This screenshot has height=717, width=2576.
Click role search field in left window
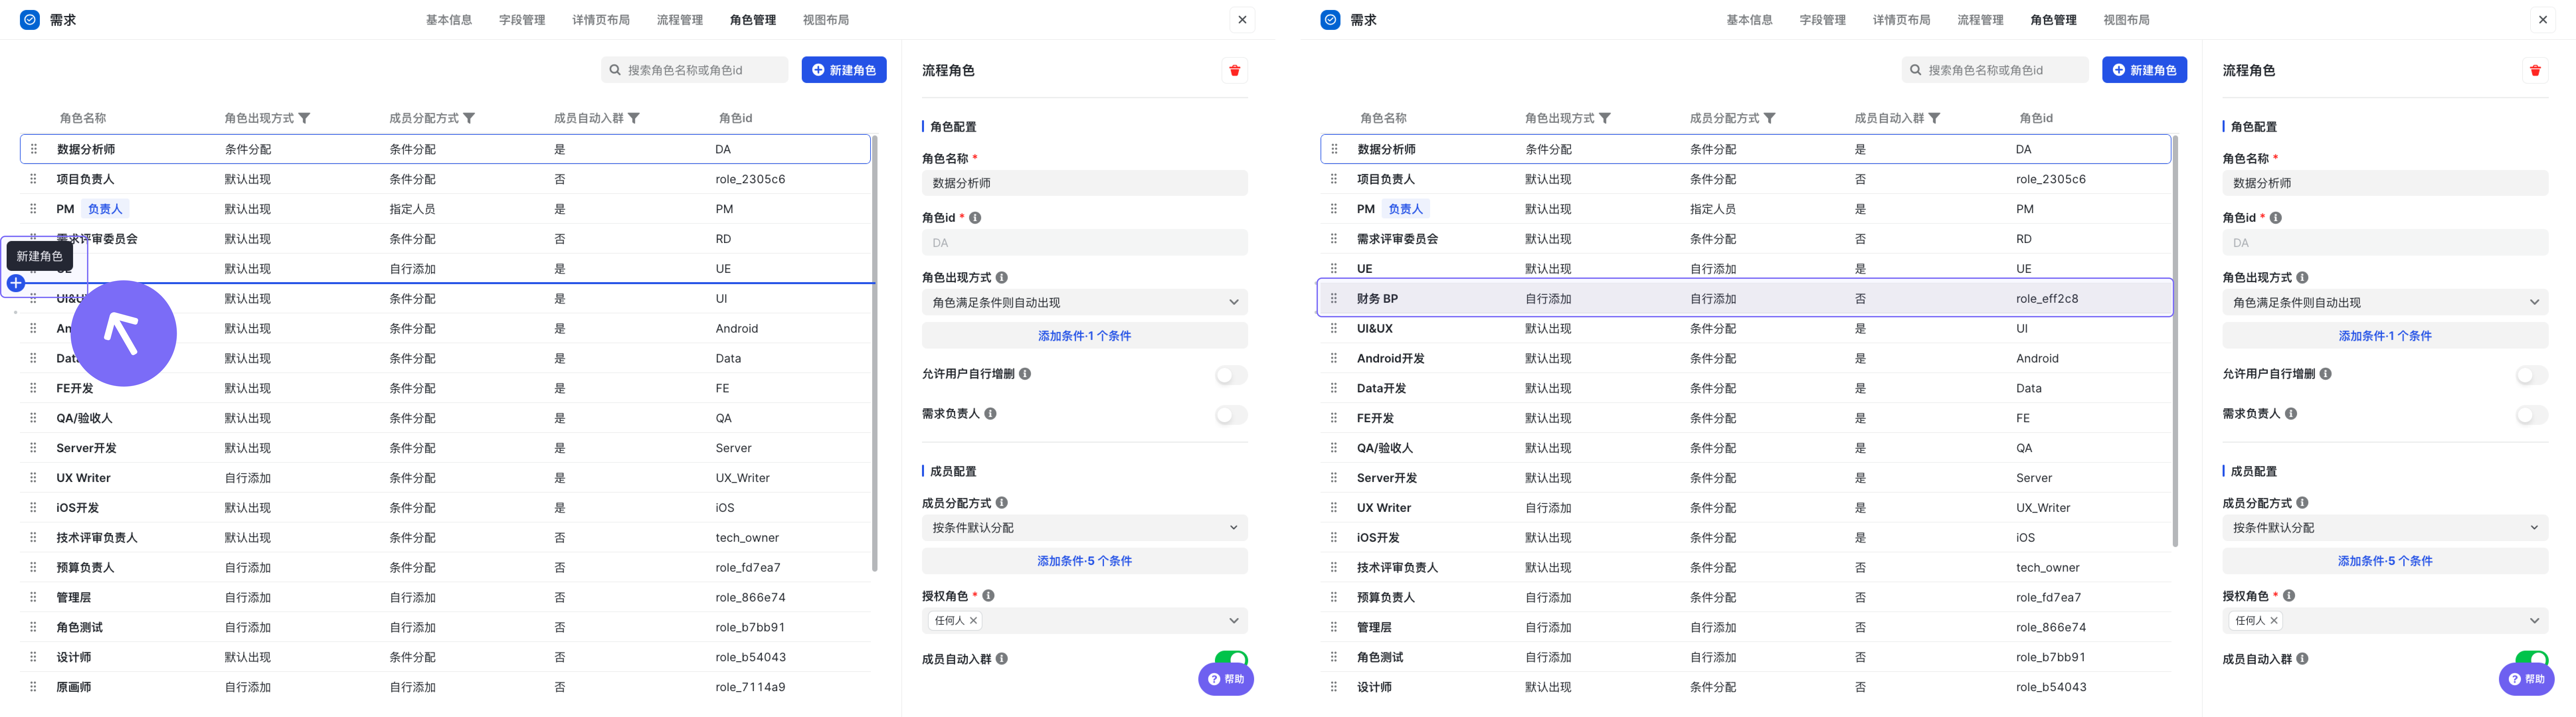[x=695, y=70]
